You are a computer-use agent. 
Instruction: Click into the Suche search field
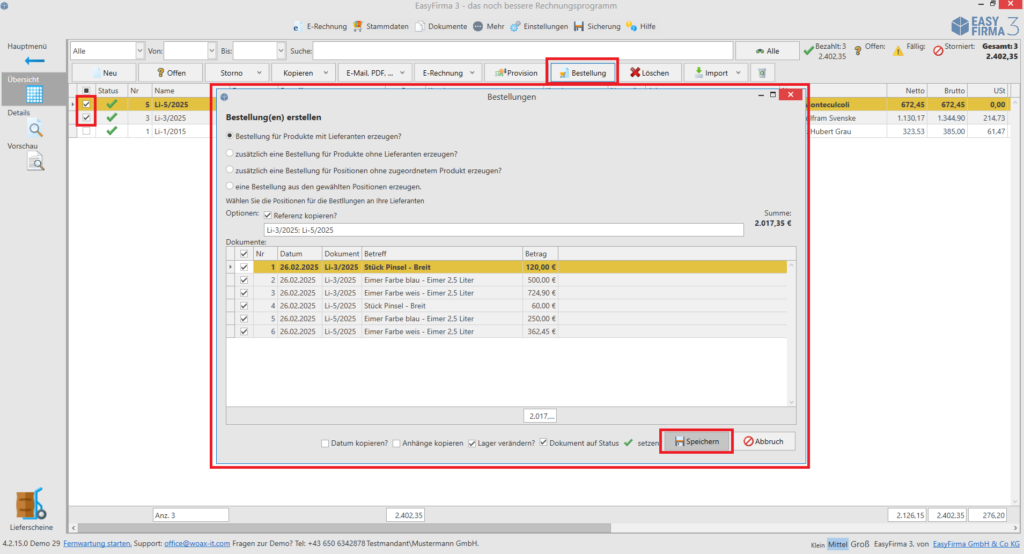pyautogui.click(x=522, y=51)
